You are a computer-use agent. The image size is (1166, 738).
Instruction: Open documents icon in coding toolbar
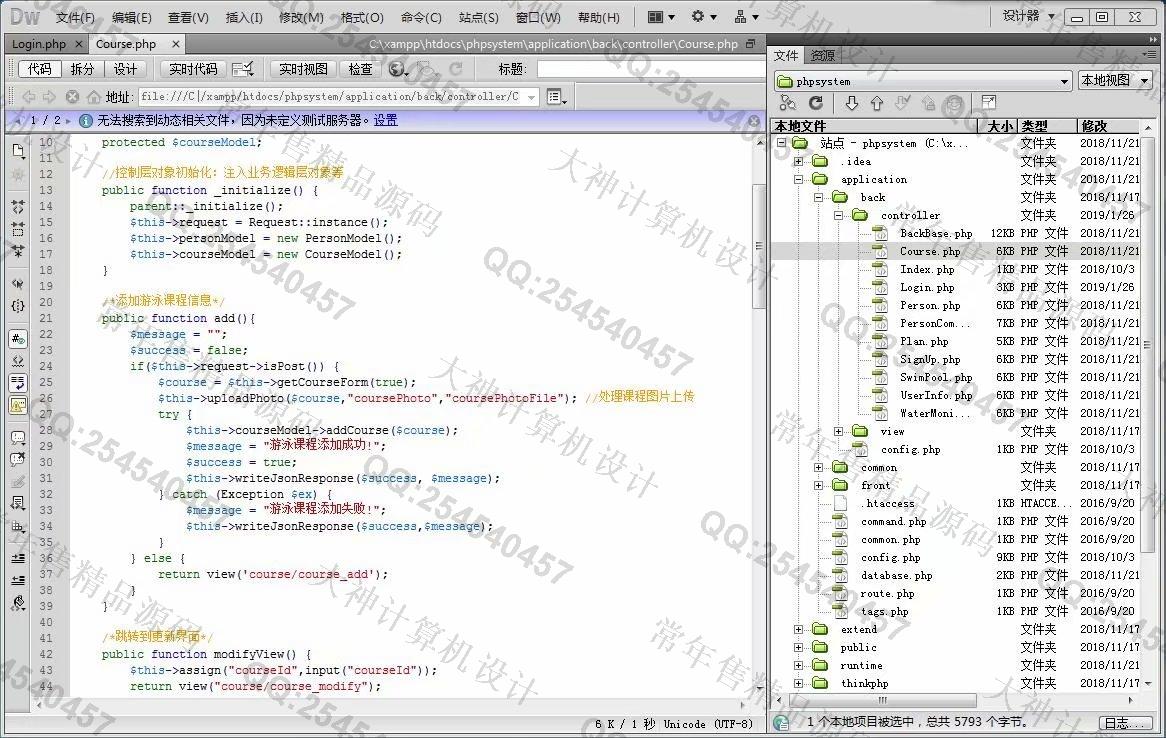(x=18, y=150)
